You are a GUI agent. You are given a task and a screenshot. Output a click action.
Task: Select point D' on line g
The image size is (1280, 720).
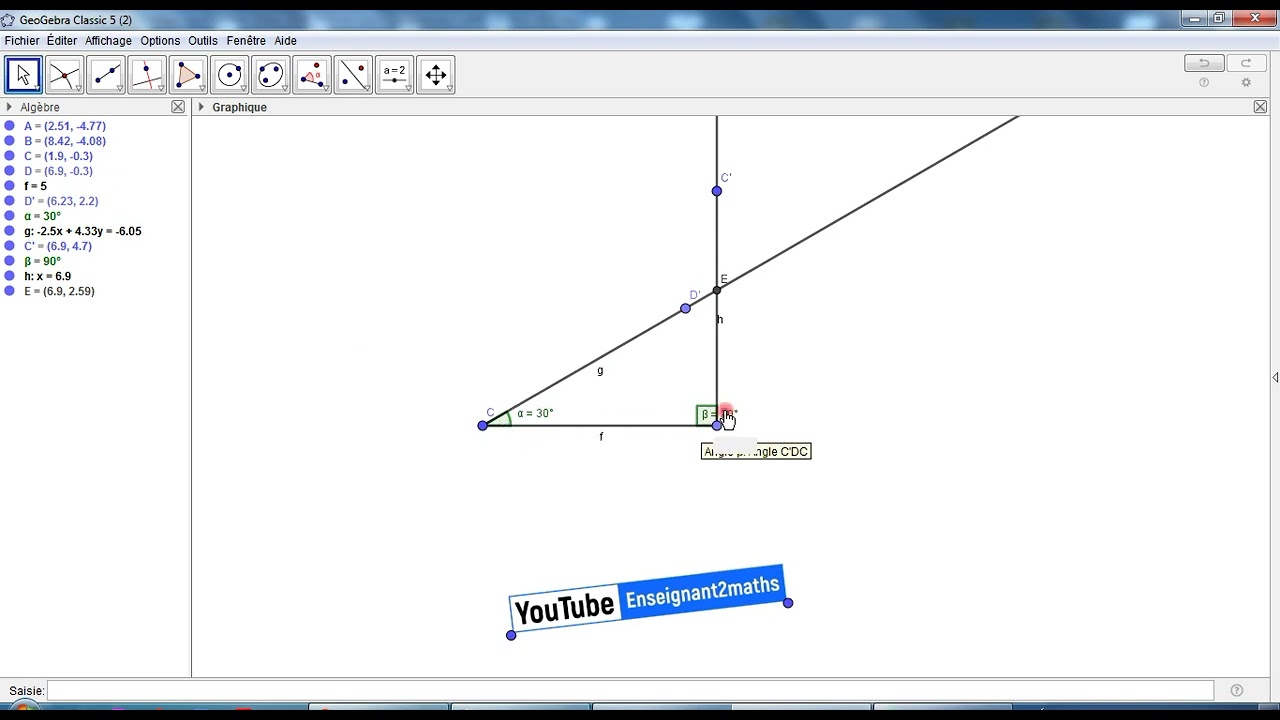click(685, 308)
